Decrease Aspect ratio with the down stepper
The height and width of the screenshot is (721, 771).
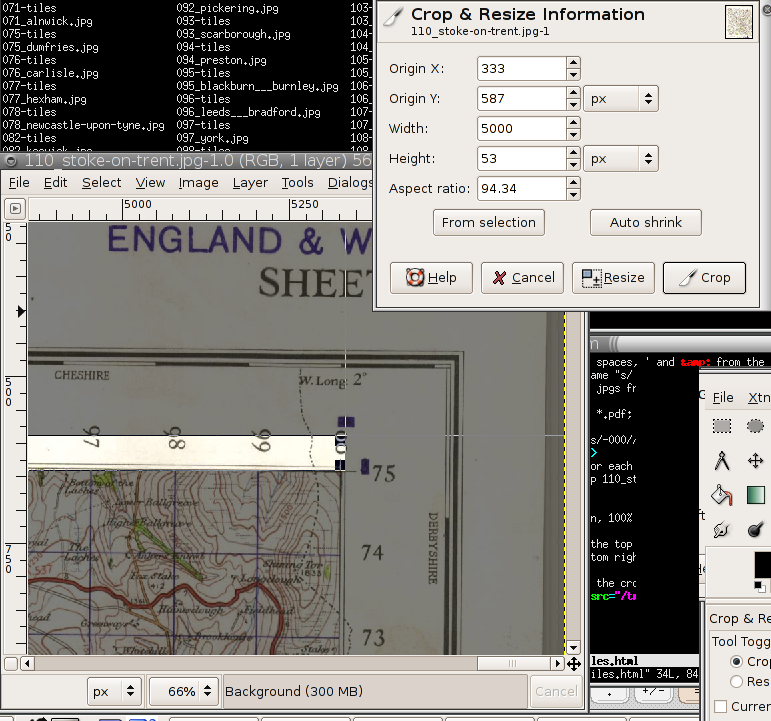[x=573, y=194]
